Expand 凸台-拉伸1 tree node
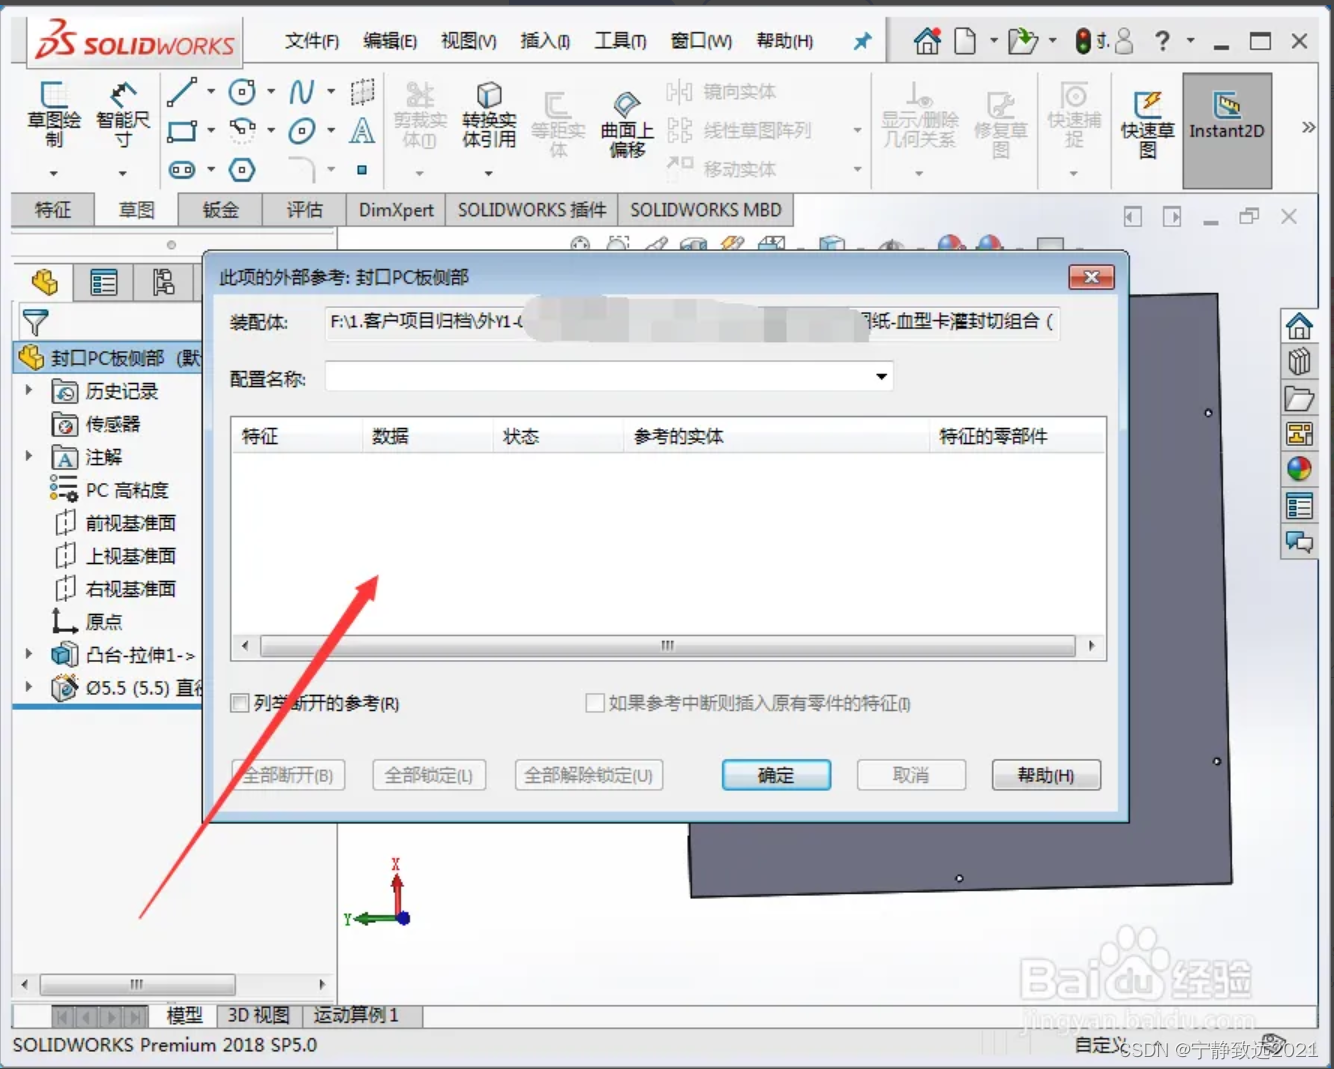Screen dimensions: 1334x1069 (x=29, y=654)
